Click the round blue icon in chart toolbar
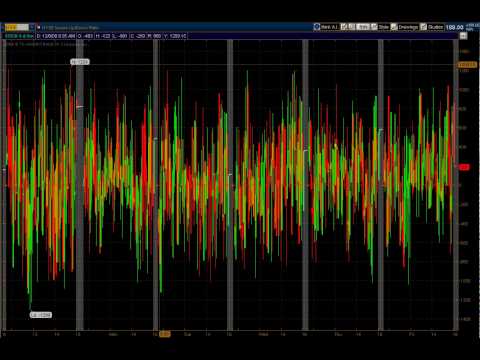 [x=317, y=27]
